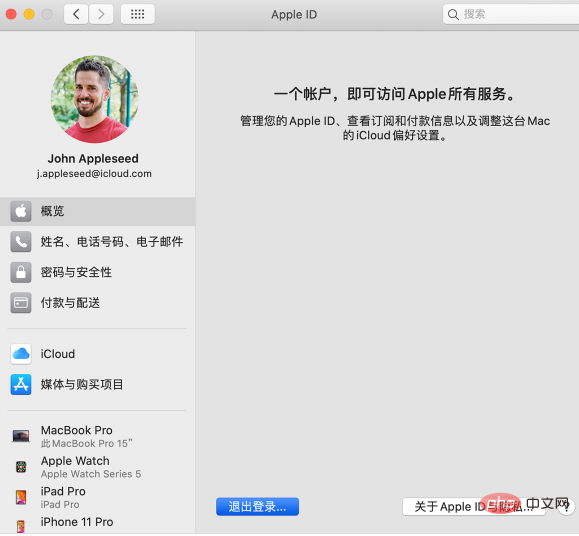Viewport: 579px width, 536px height.
Task: Click the phone icon in the sidebar
Action: (x=21, y=242)
